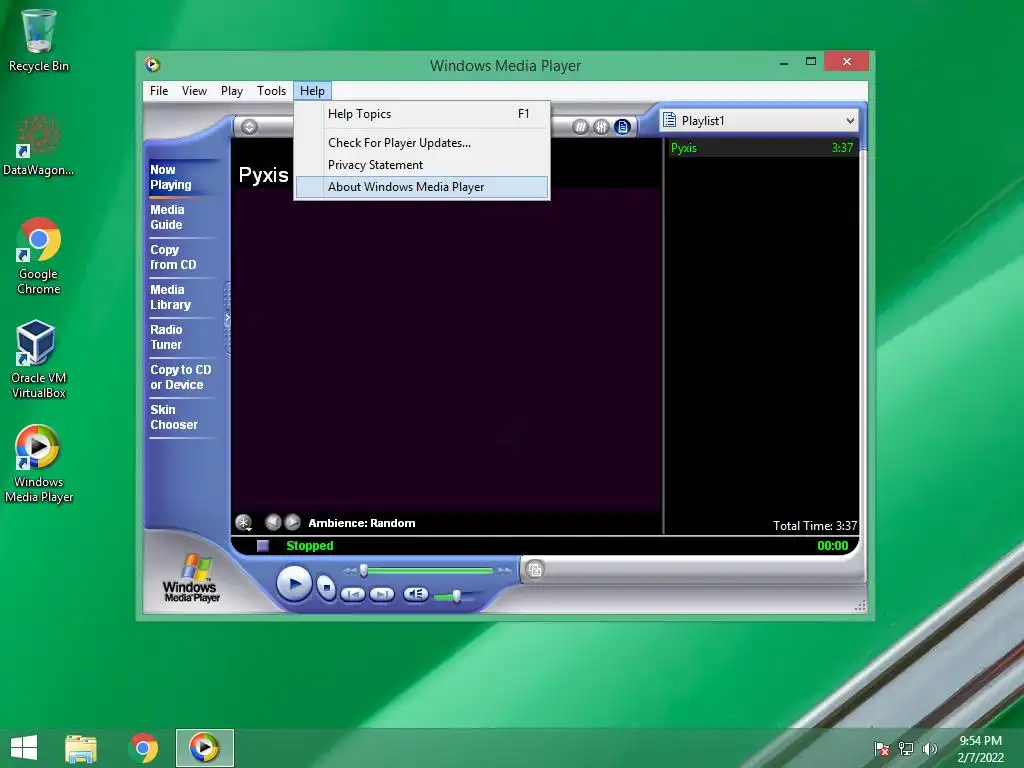
Task: Close the Help menu
Action: [312, 91]
